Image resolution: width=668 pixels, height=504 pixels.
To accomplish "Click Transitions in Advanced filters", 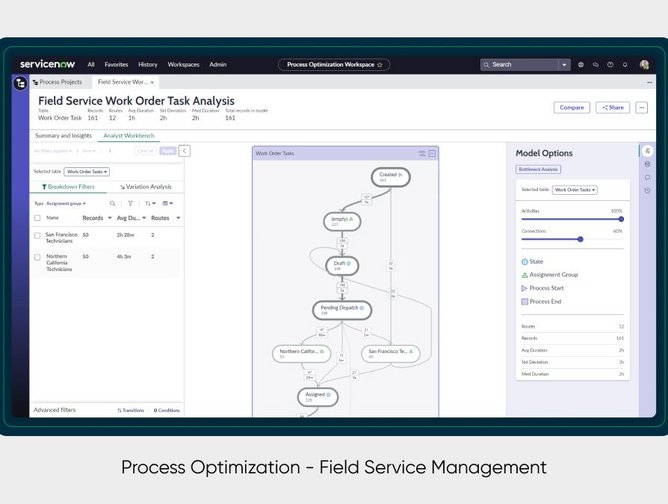I will [x=131, y=410].
